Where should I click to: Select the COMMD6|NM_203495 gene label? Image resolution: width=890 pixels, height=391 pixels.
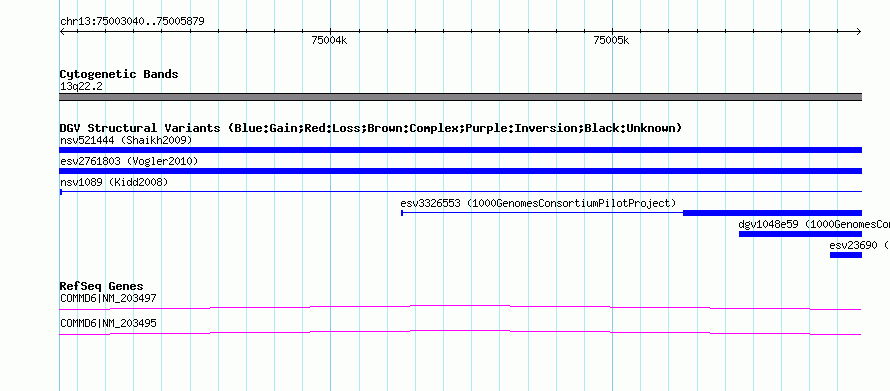(x=108, y=323)
